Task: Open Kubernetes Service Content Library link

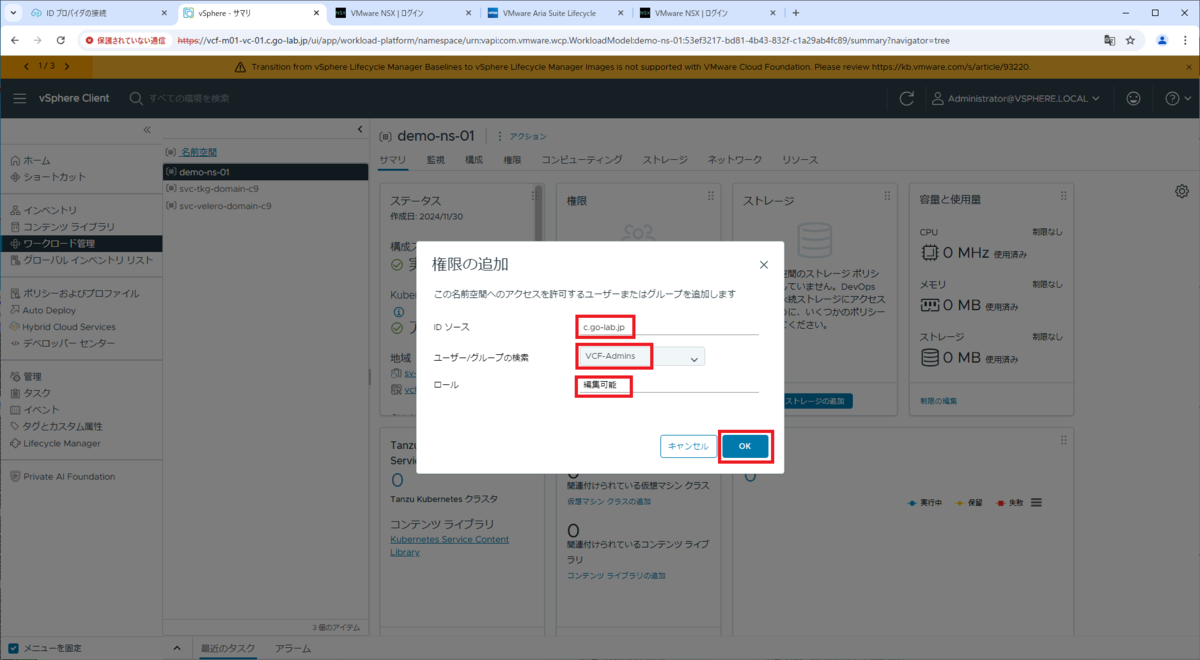Action: [449, 546]
